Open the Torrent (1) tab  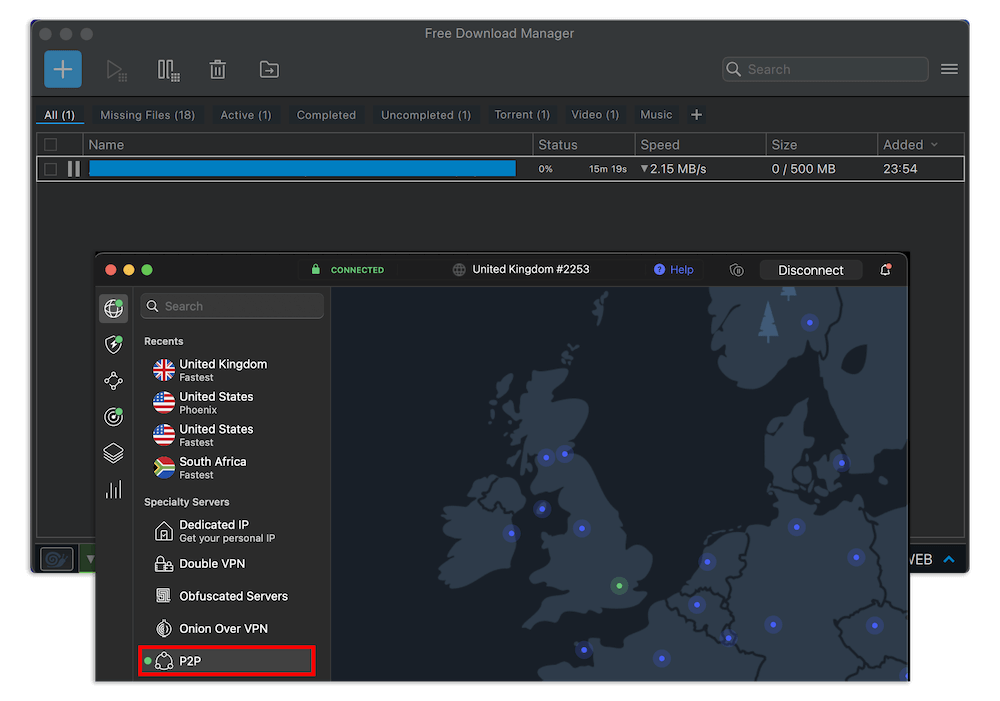522,115
